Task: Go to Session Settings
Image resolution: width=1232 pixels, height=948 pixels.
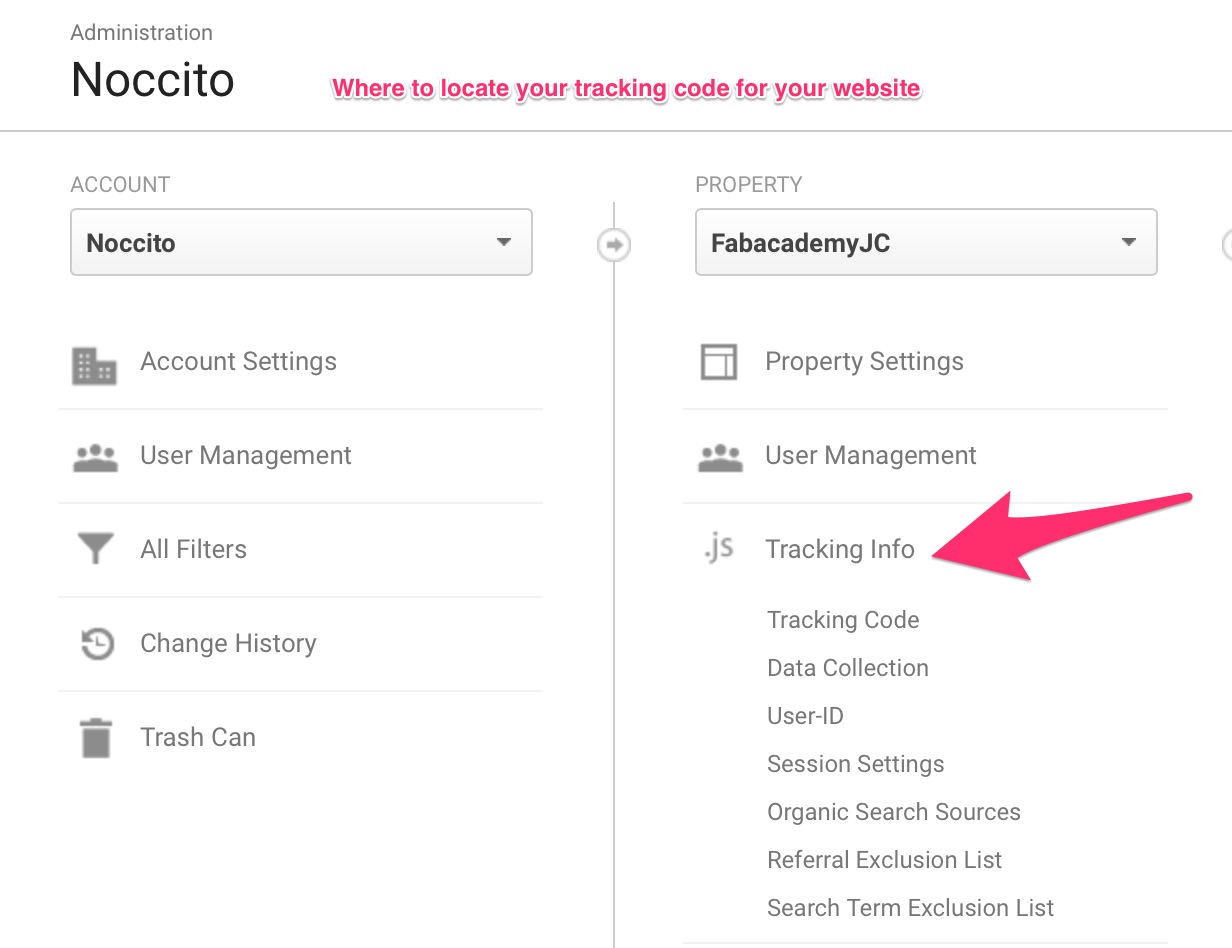Action: [x=855, y=764]
